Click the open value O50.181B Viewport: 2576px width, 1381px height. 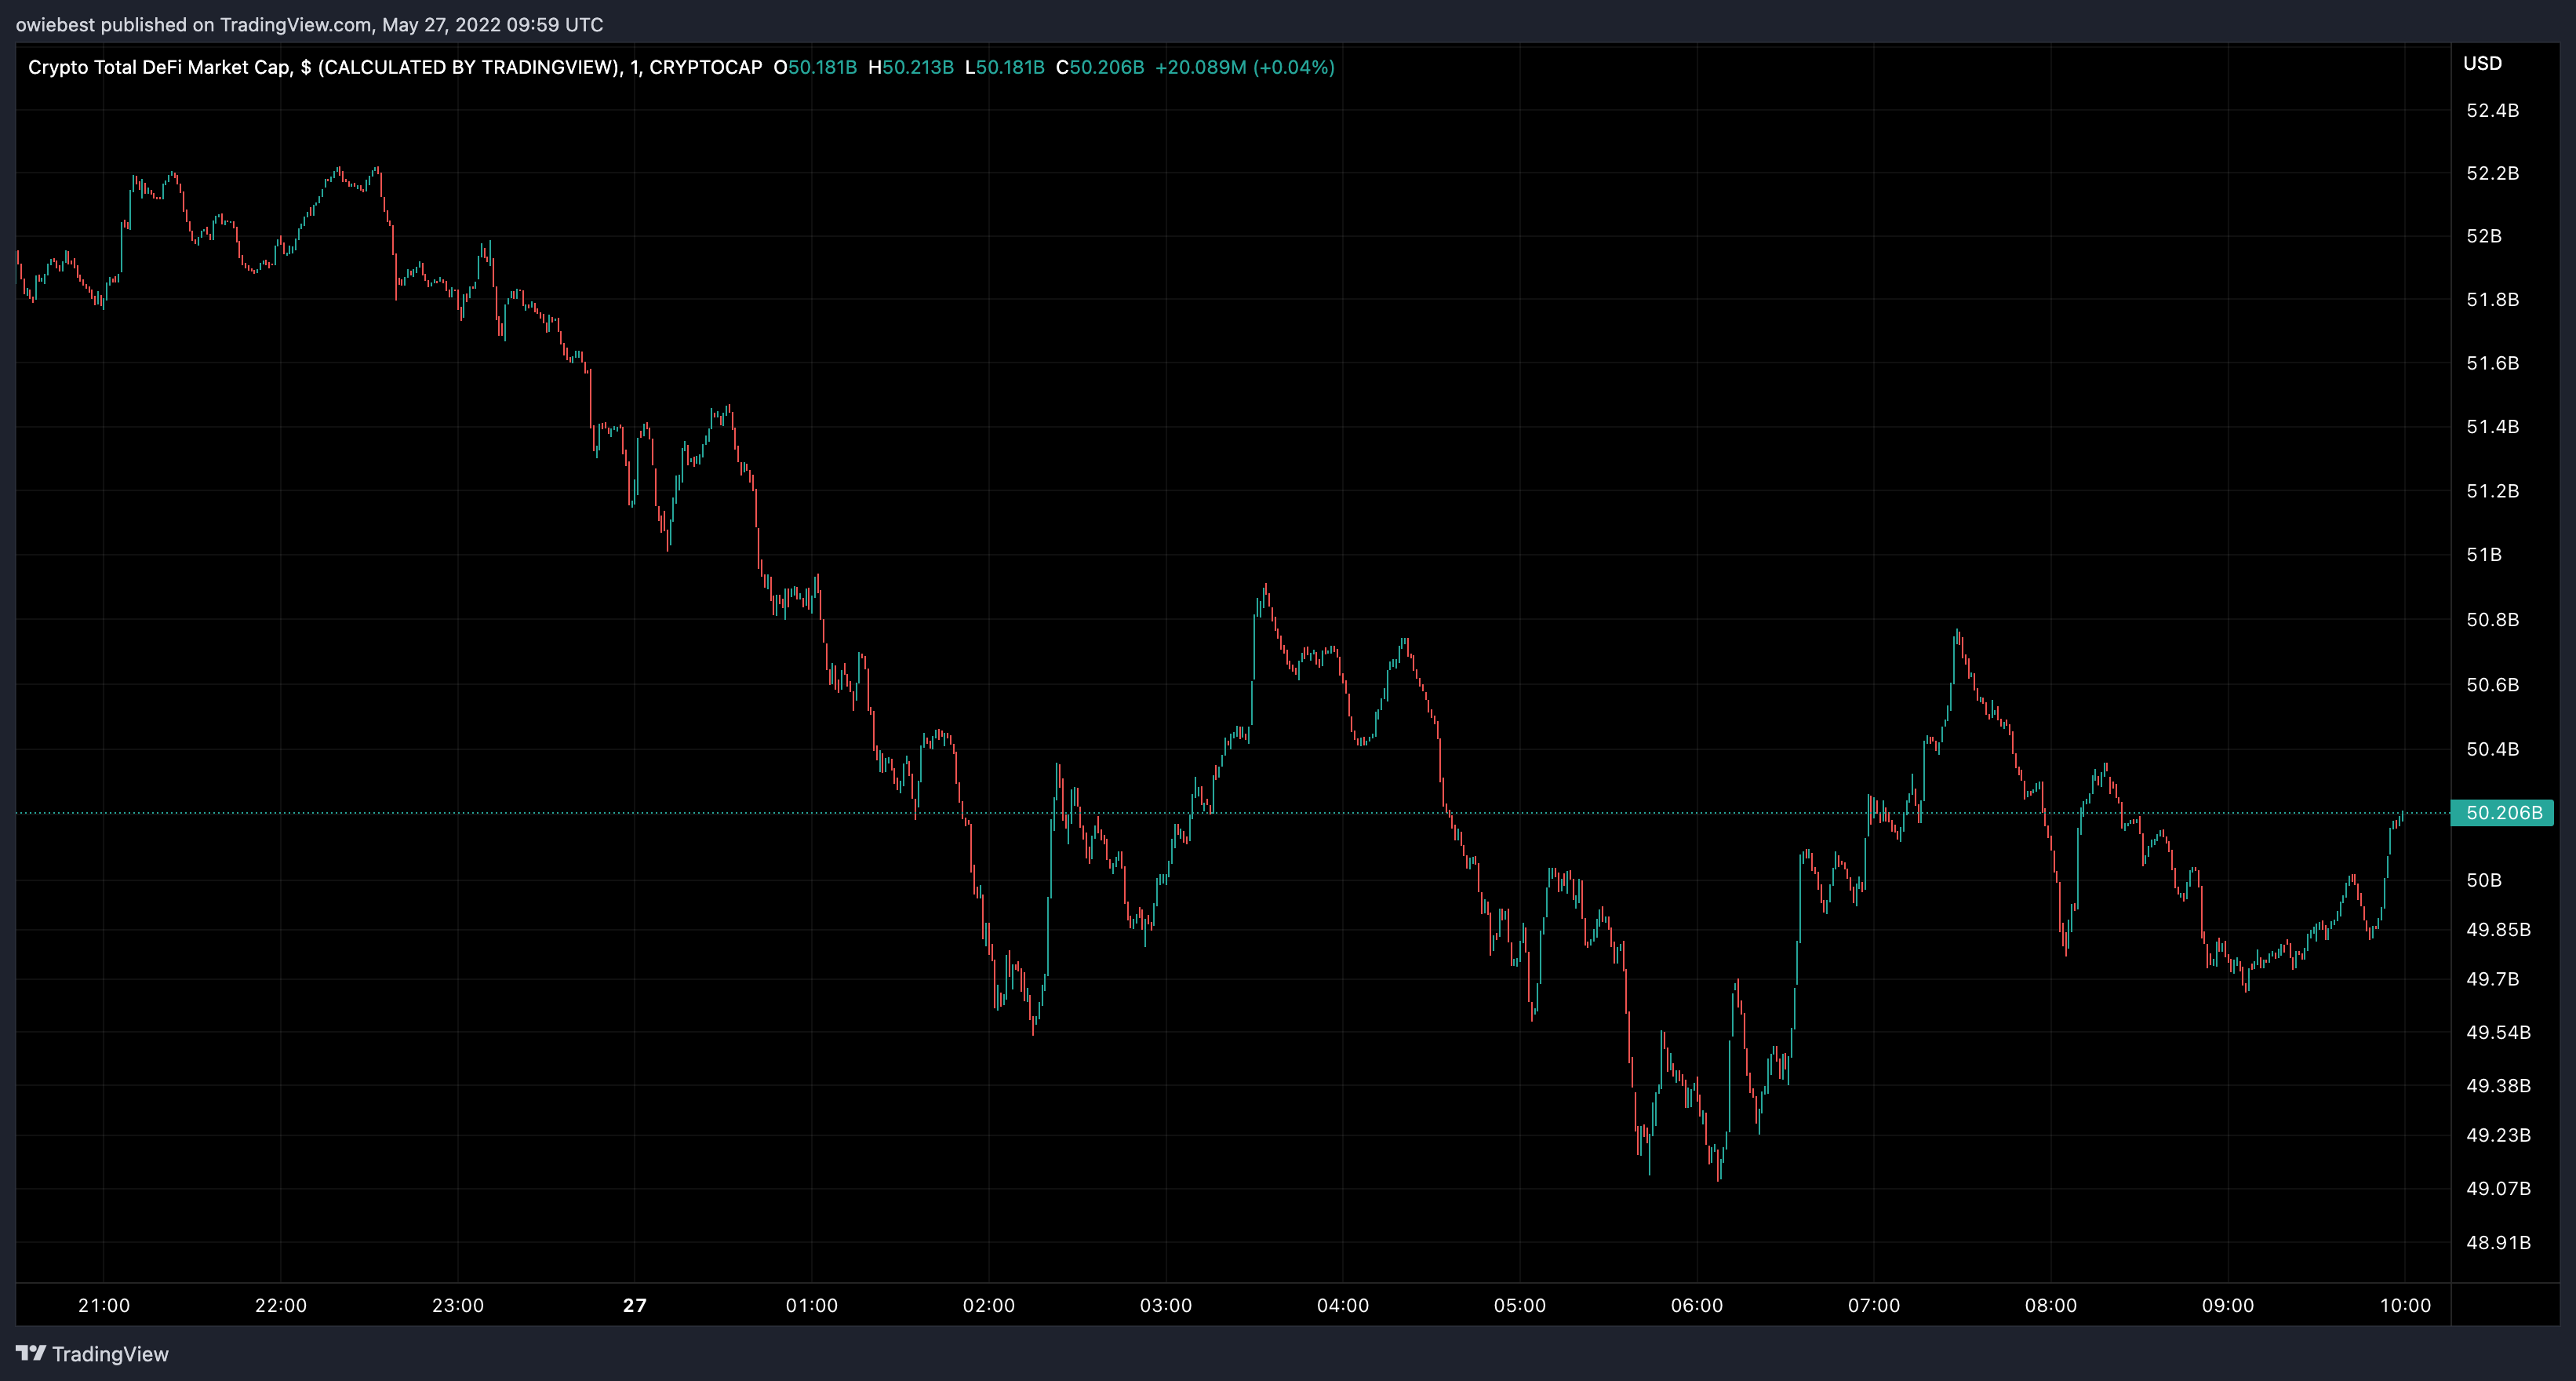pyautogui.click(x=815, y=67)
